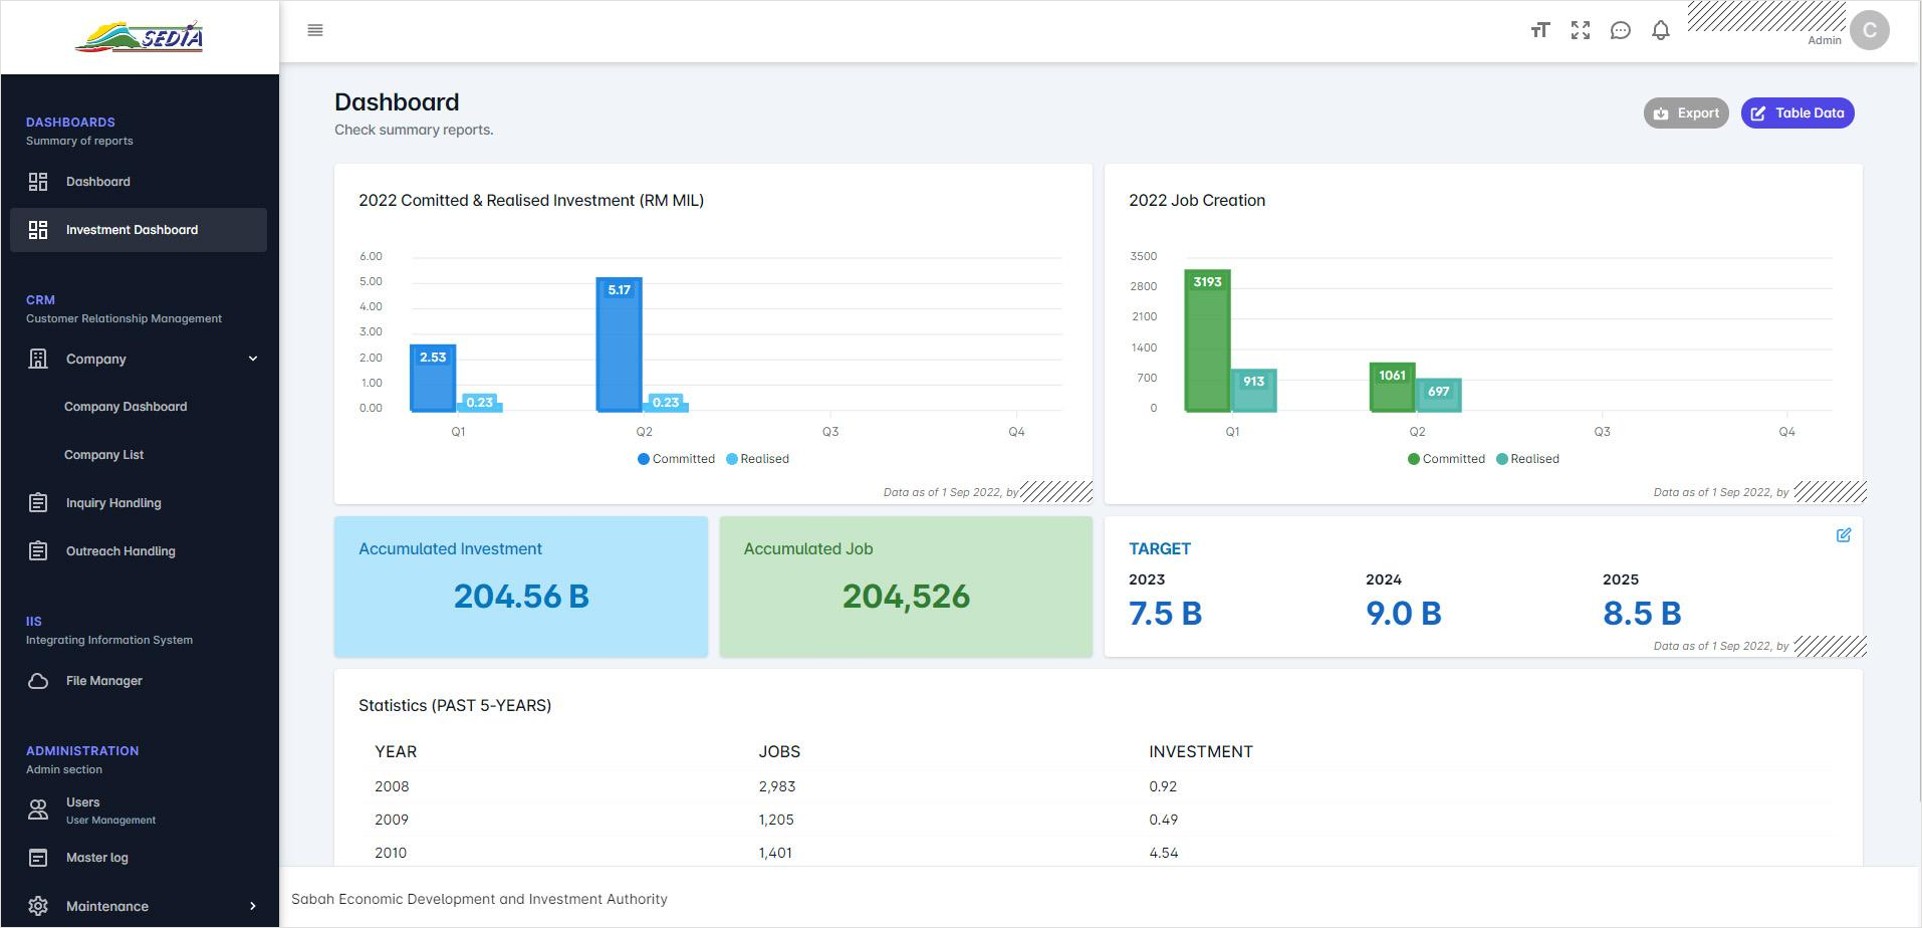Click the Q2 committed 5.17 bar
1922x928 pixels.
pos(619,345)
